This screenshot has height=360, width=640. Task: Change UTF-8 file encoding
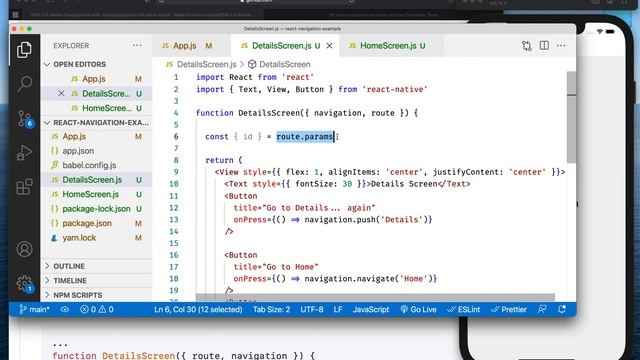312,309
